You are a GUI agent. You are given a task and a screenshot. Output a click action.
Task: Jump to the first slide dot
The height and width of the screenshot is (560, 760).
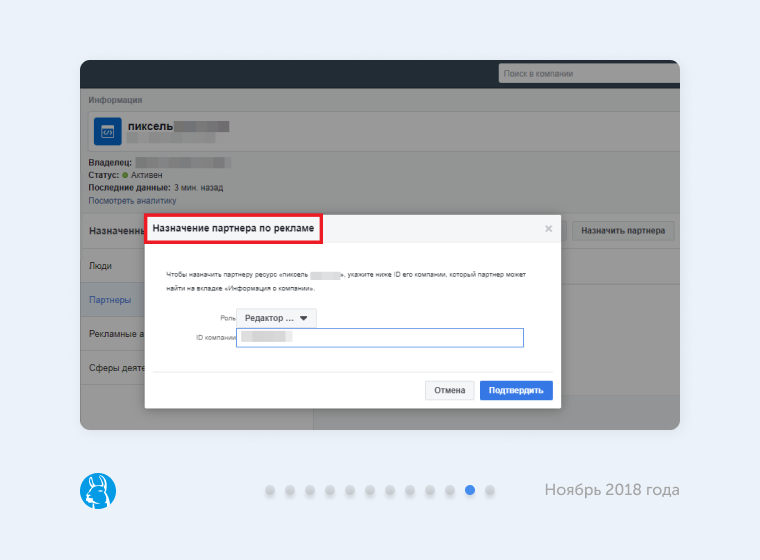(x=270, y=490)
